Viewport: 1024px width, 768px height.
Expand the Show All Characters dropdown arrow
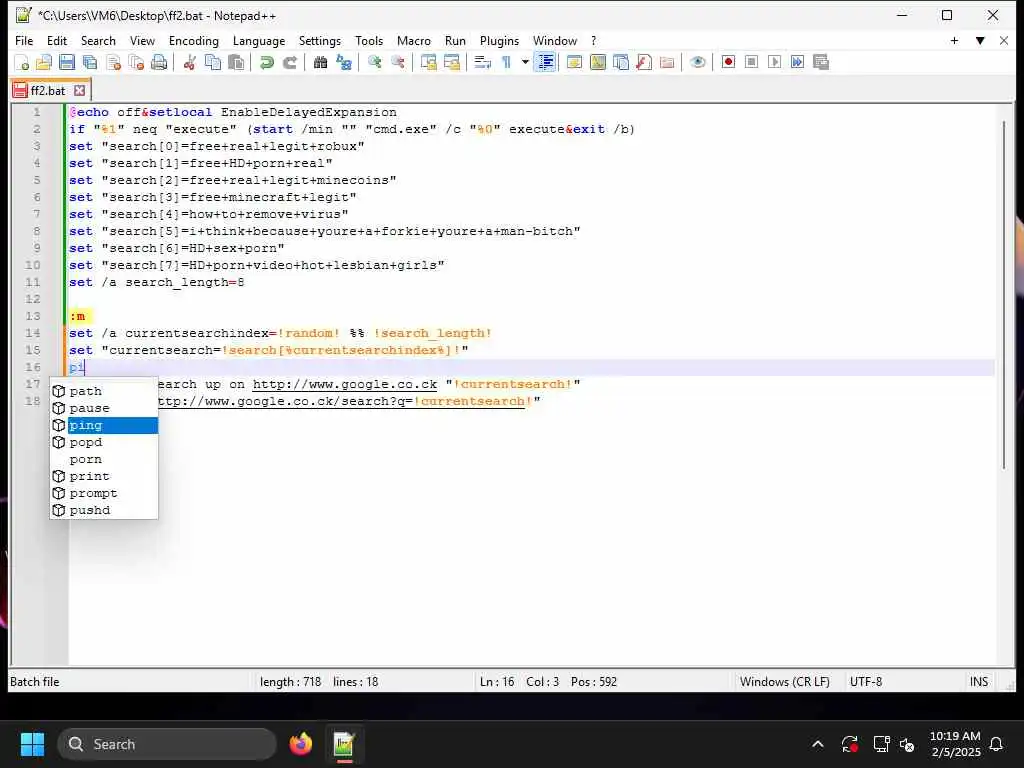tap(524, 63)
